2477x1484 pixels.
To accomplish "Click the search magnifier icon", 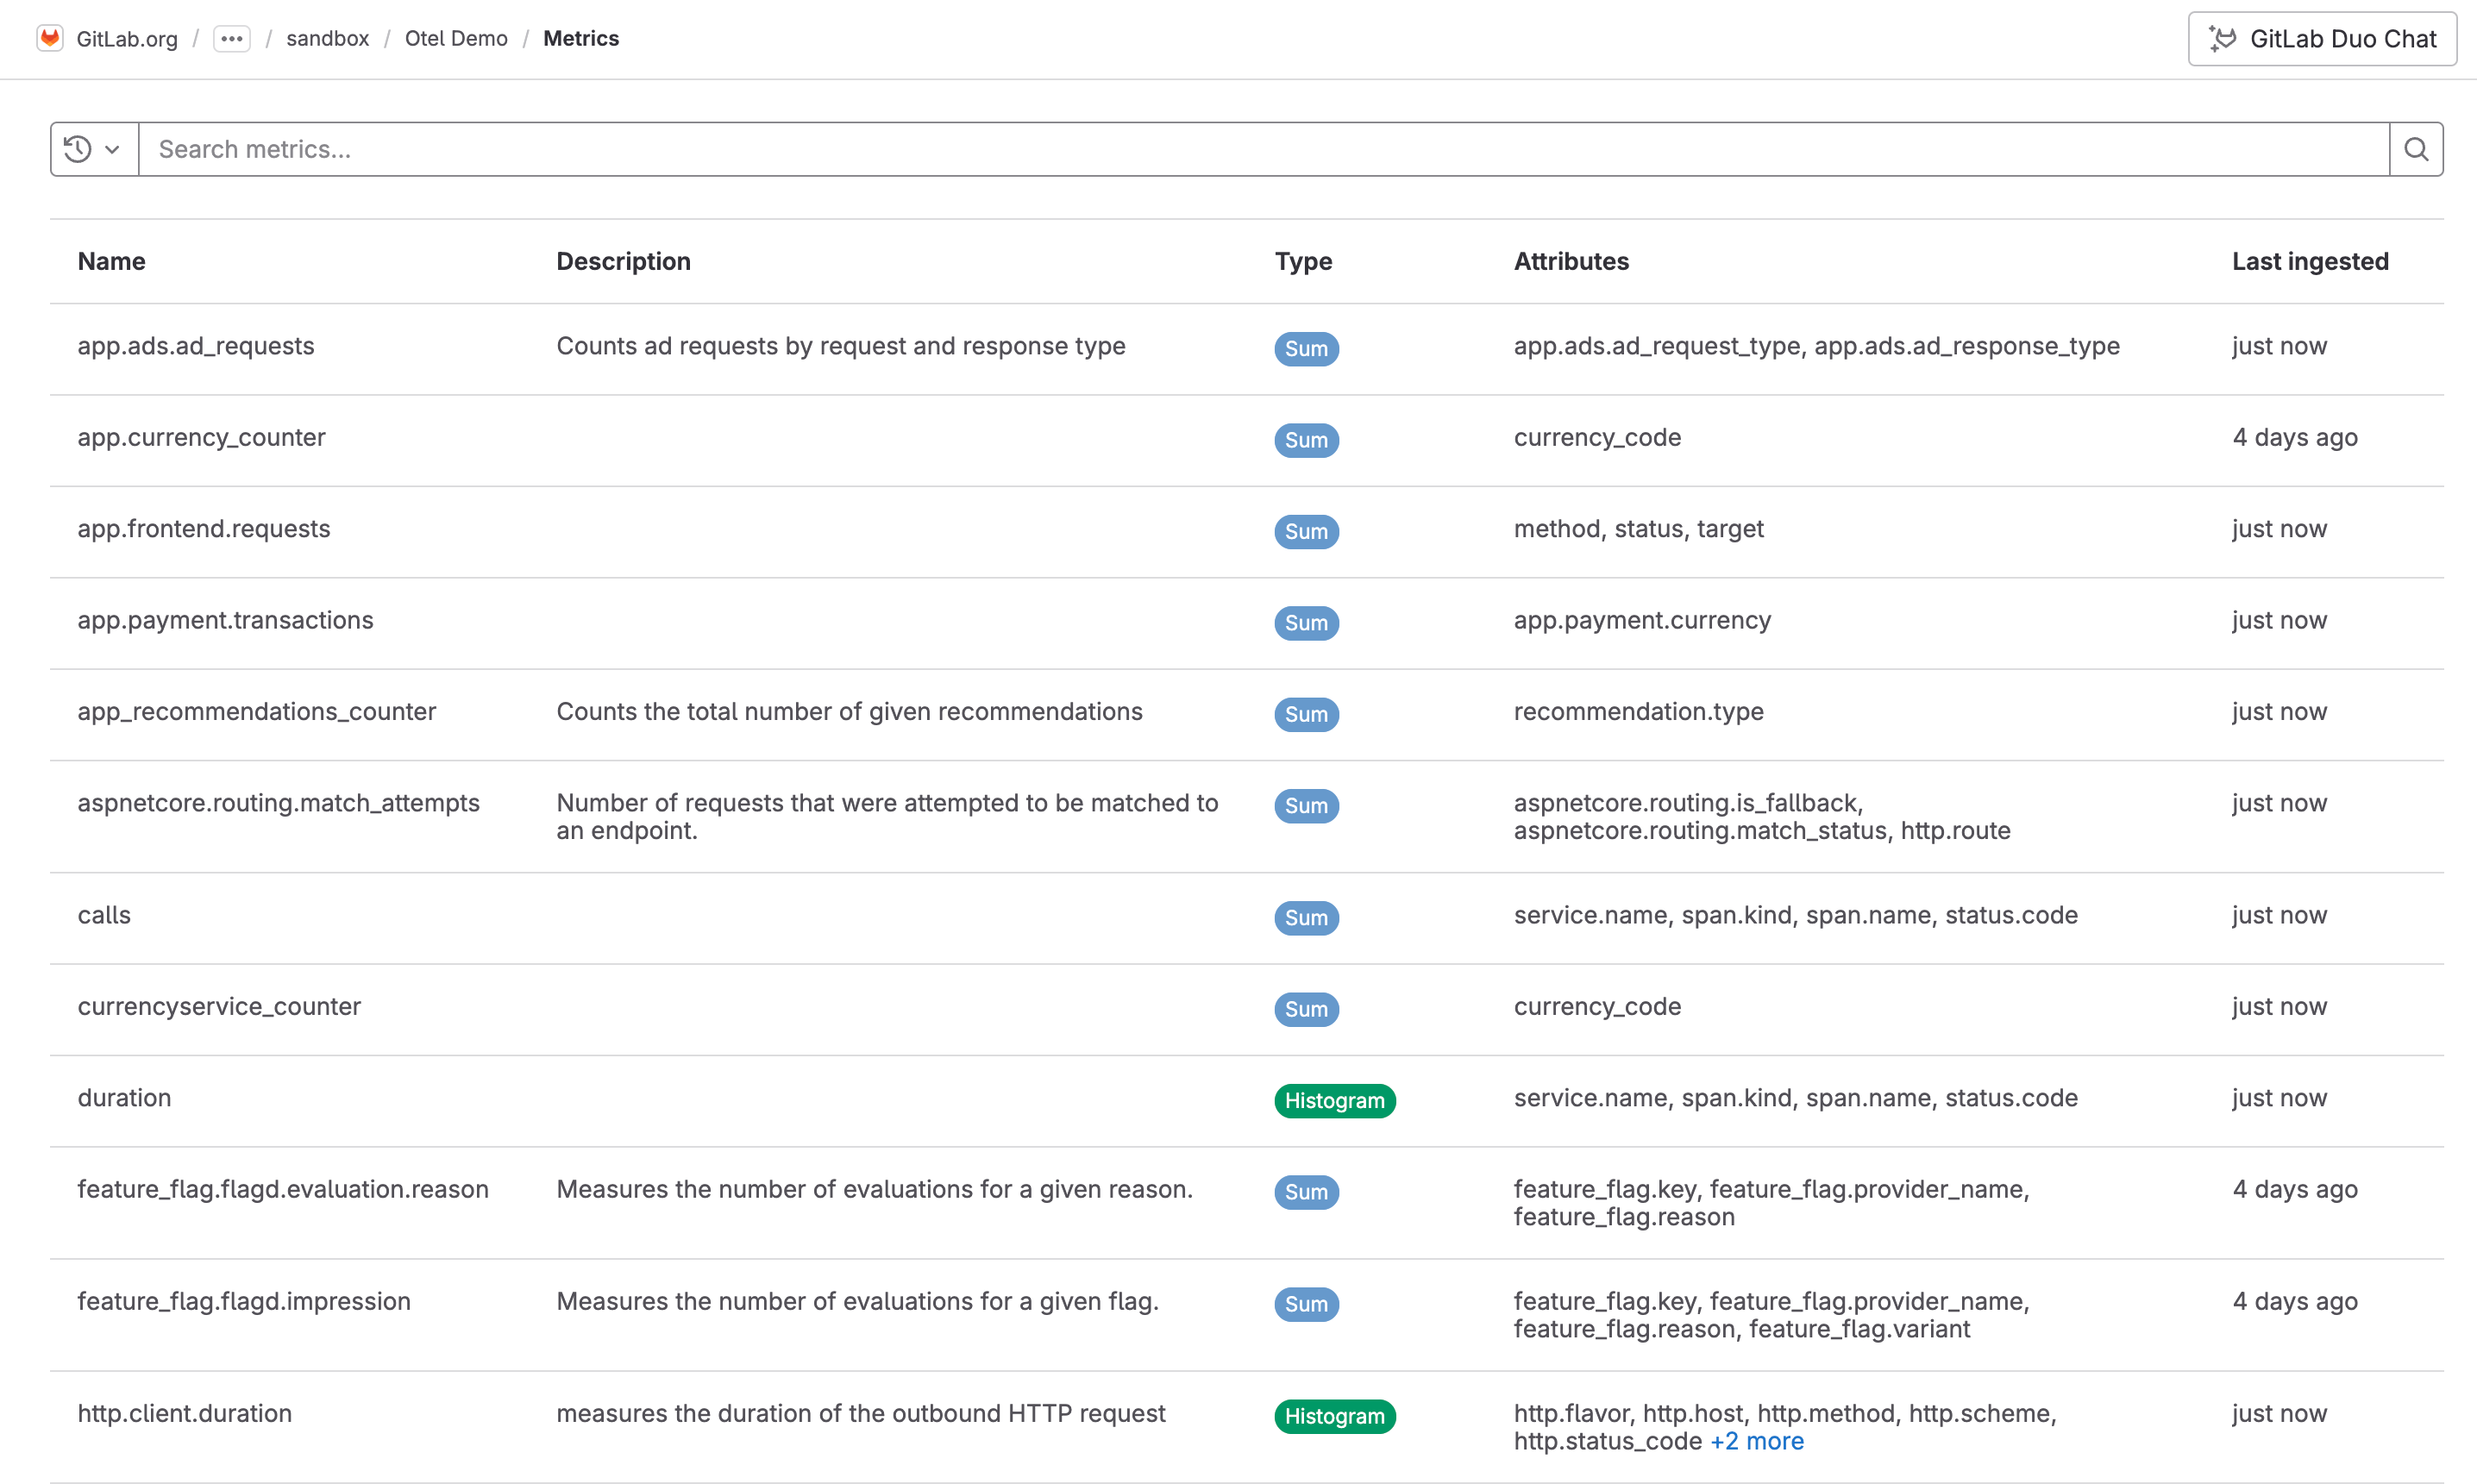I will (2415, 148).
